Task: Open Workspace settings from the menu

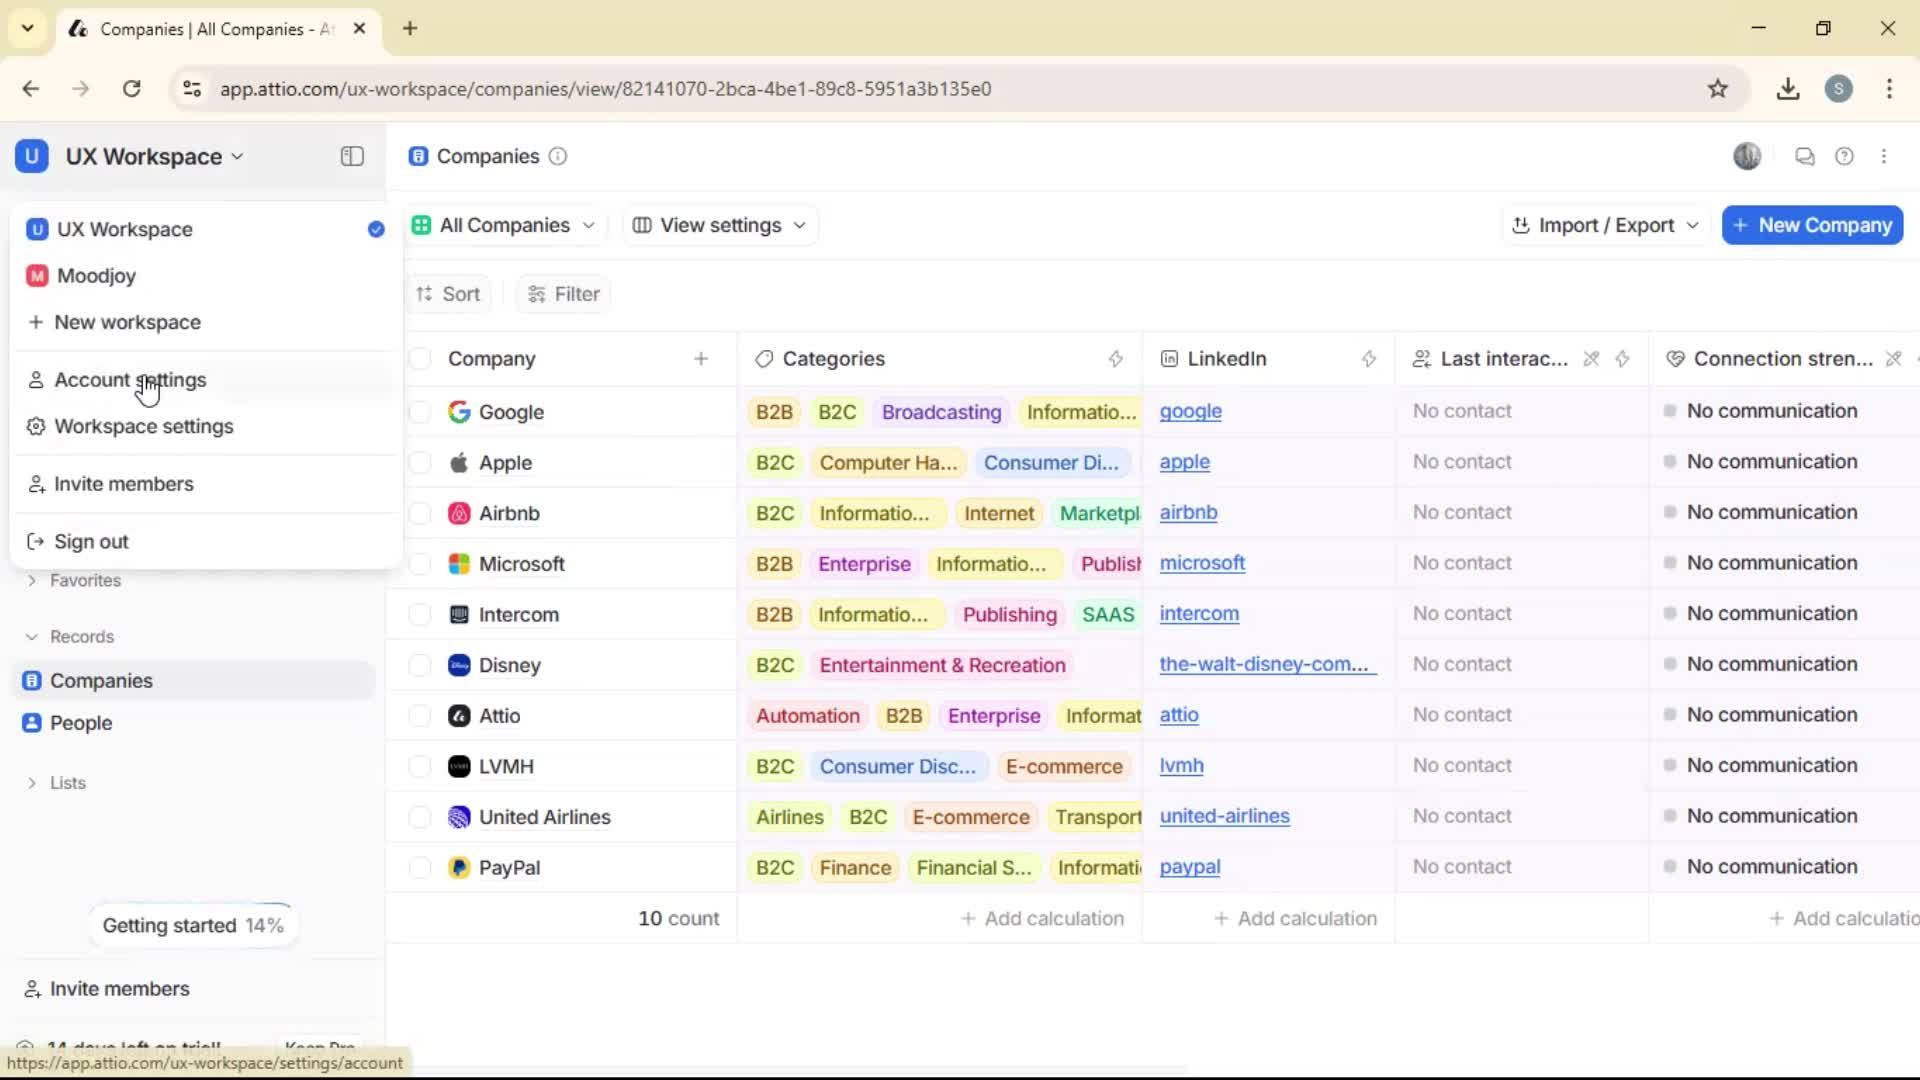Action: [x=205, y=426]
